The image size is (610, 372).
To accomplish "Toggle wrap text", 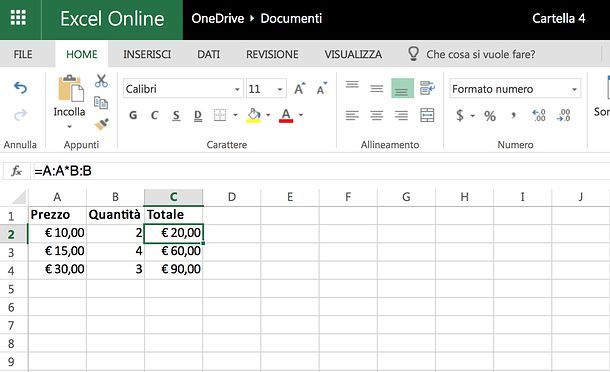I will (x=427, y=88).
